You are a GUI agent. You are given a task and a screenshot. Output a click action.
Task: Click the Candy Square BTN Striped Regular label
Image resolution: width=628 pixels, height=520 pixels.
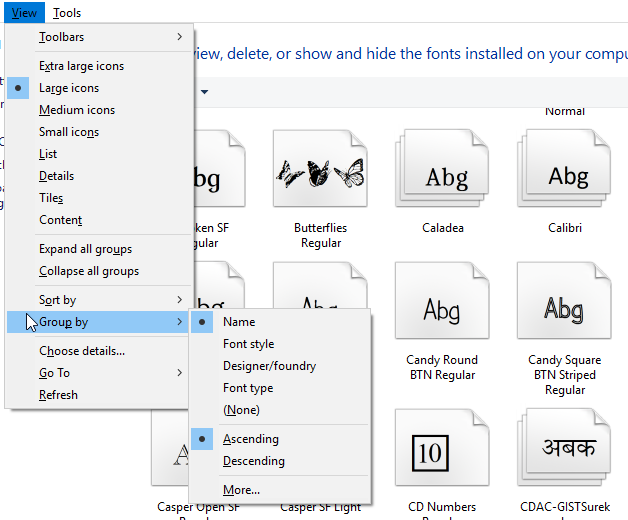(x=565, y=375)
